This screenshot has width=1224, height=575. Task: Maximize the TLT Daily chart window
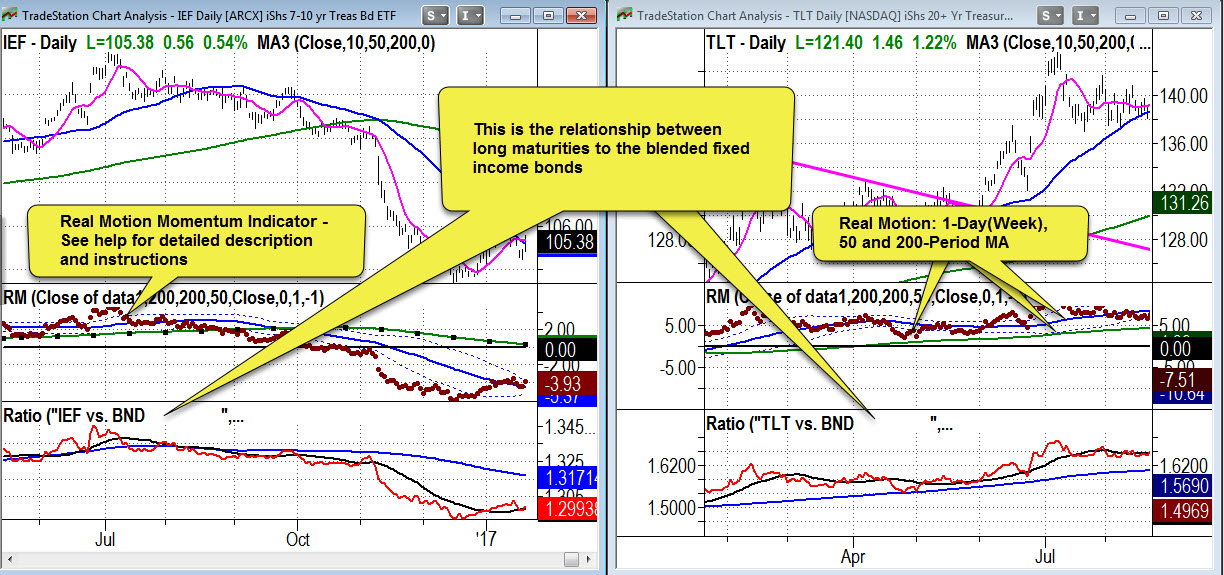click(1164, 16)
